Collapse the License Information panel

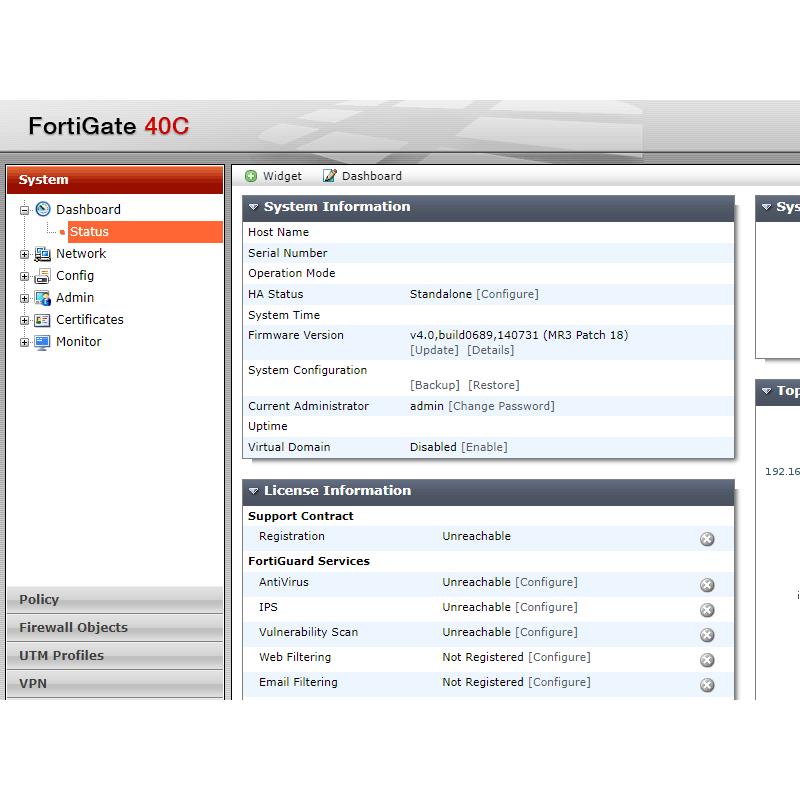point(252,491)
